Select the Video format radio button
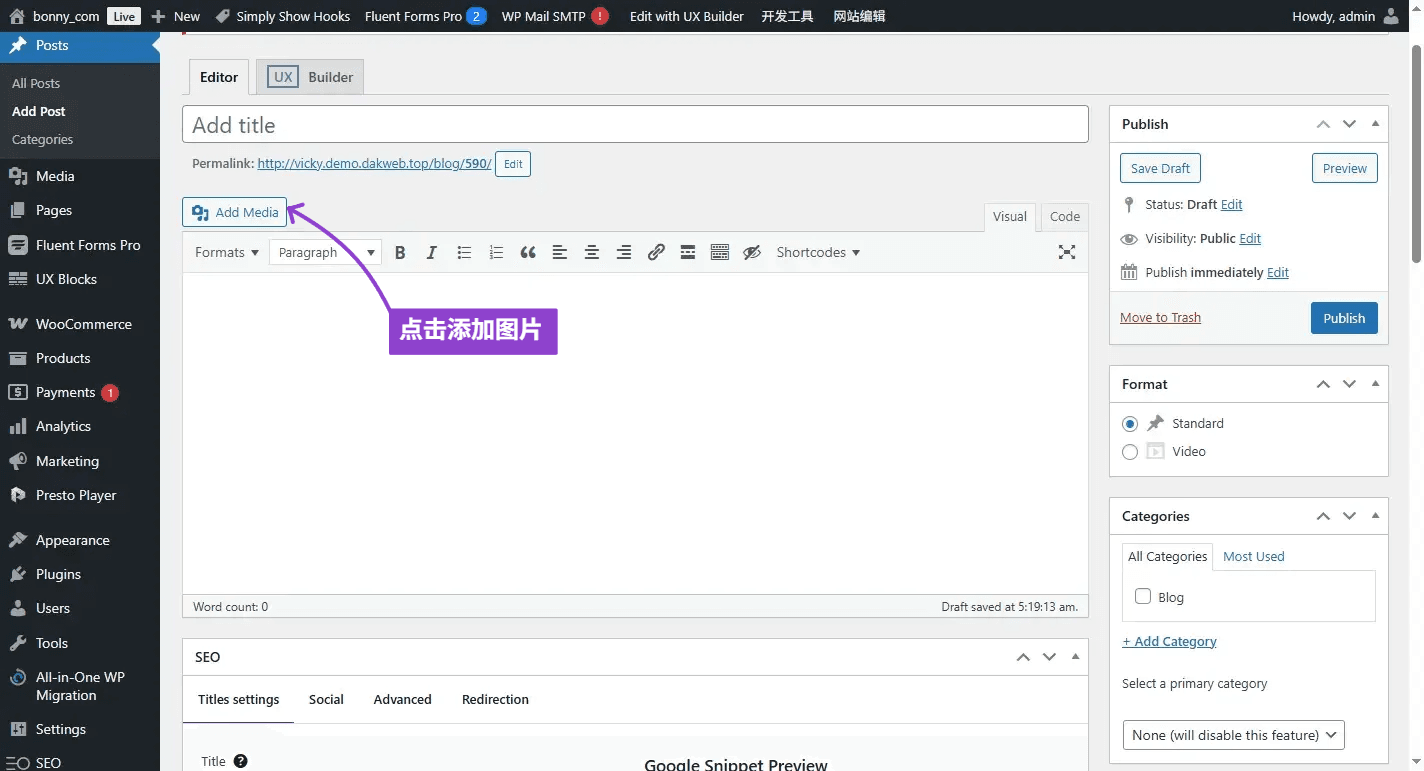This screenshot has height=771, width=1424. coord(1130,452)
